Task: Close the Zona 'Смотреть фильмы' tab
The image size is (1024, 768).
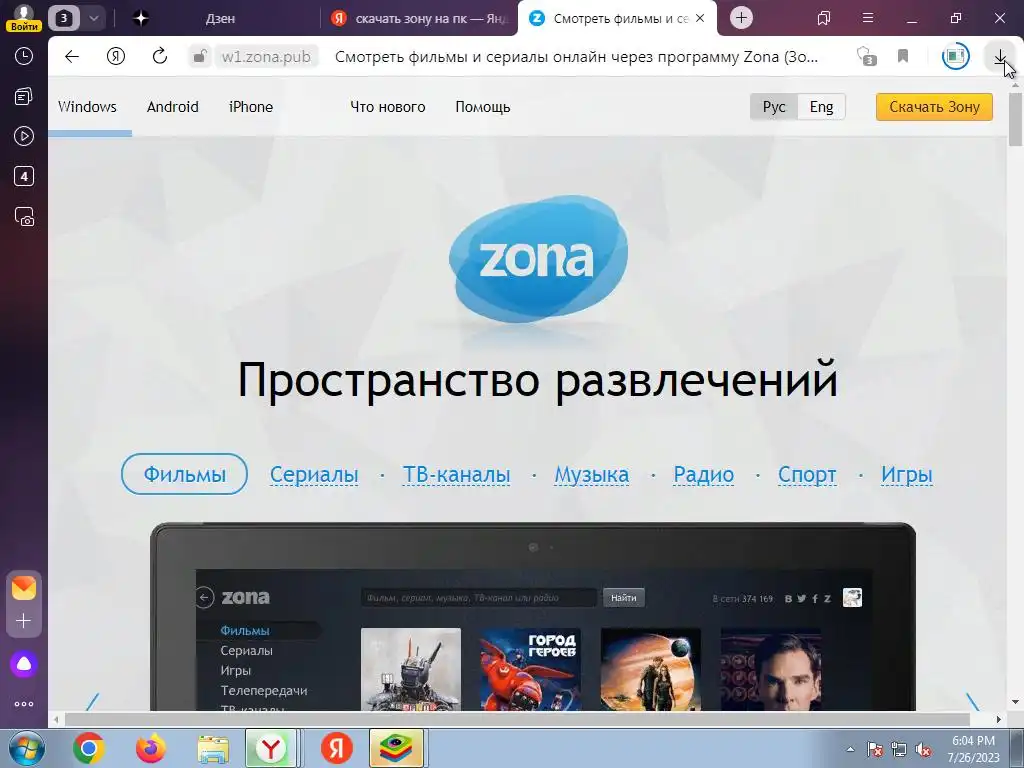Action: pyautogui.click(x=700, y=18)
